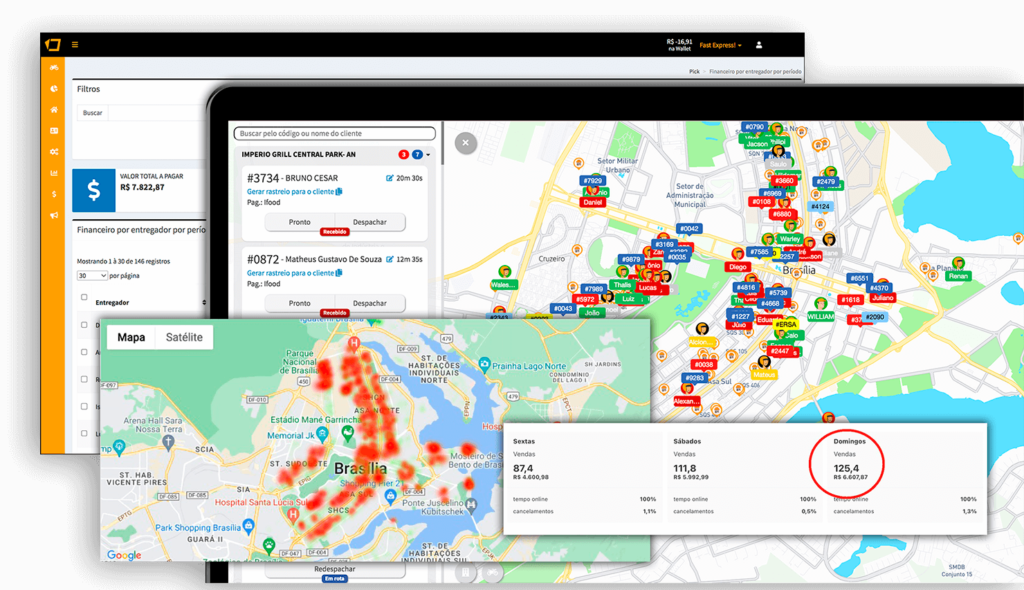Screen dimensions: 1024x590
Task: Expand the Imperio Grill Central Park dropdown arrow
Action: (428, 155)
